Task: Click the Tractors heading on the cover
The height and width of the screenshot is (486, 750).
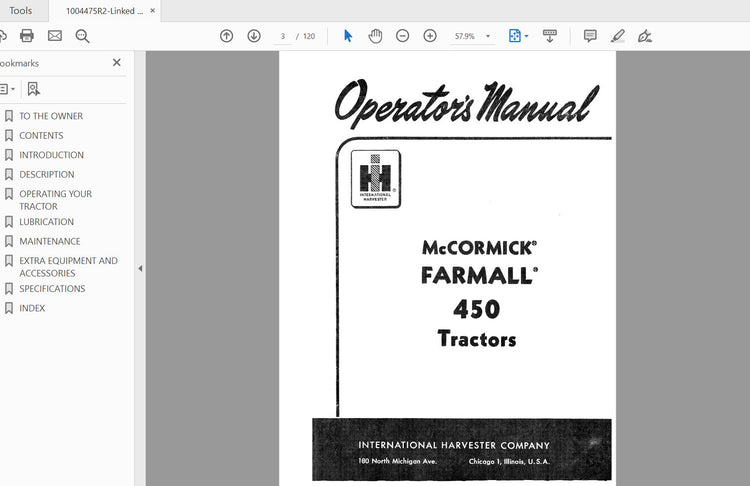Action: click(477, 339)
